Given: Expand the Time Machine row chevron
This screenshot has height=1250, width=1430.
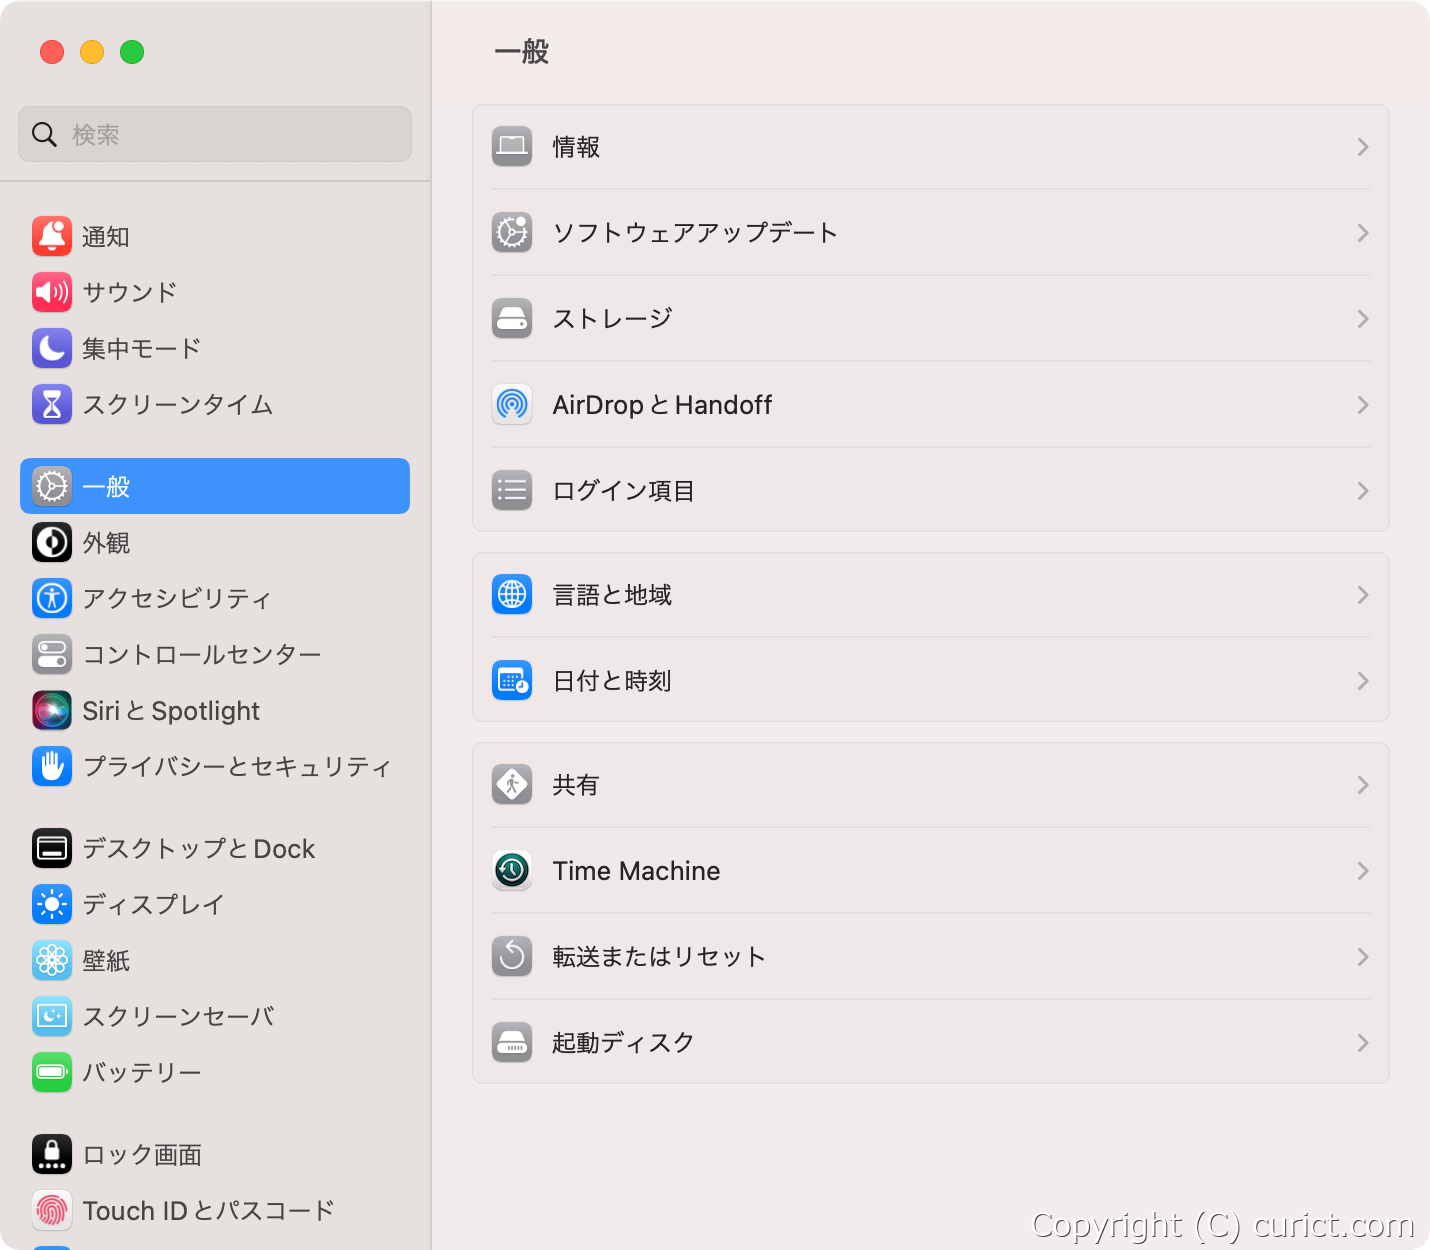Looking at the screenshot, I should point(1362,871).
